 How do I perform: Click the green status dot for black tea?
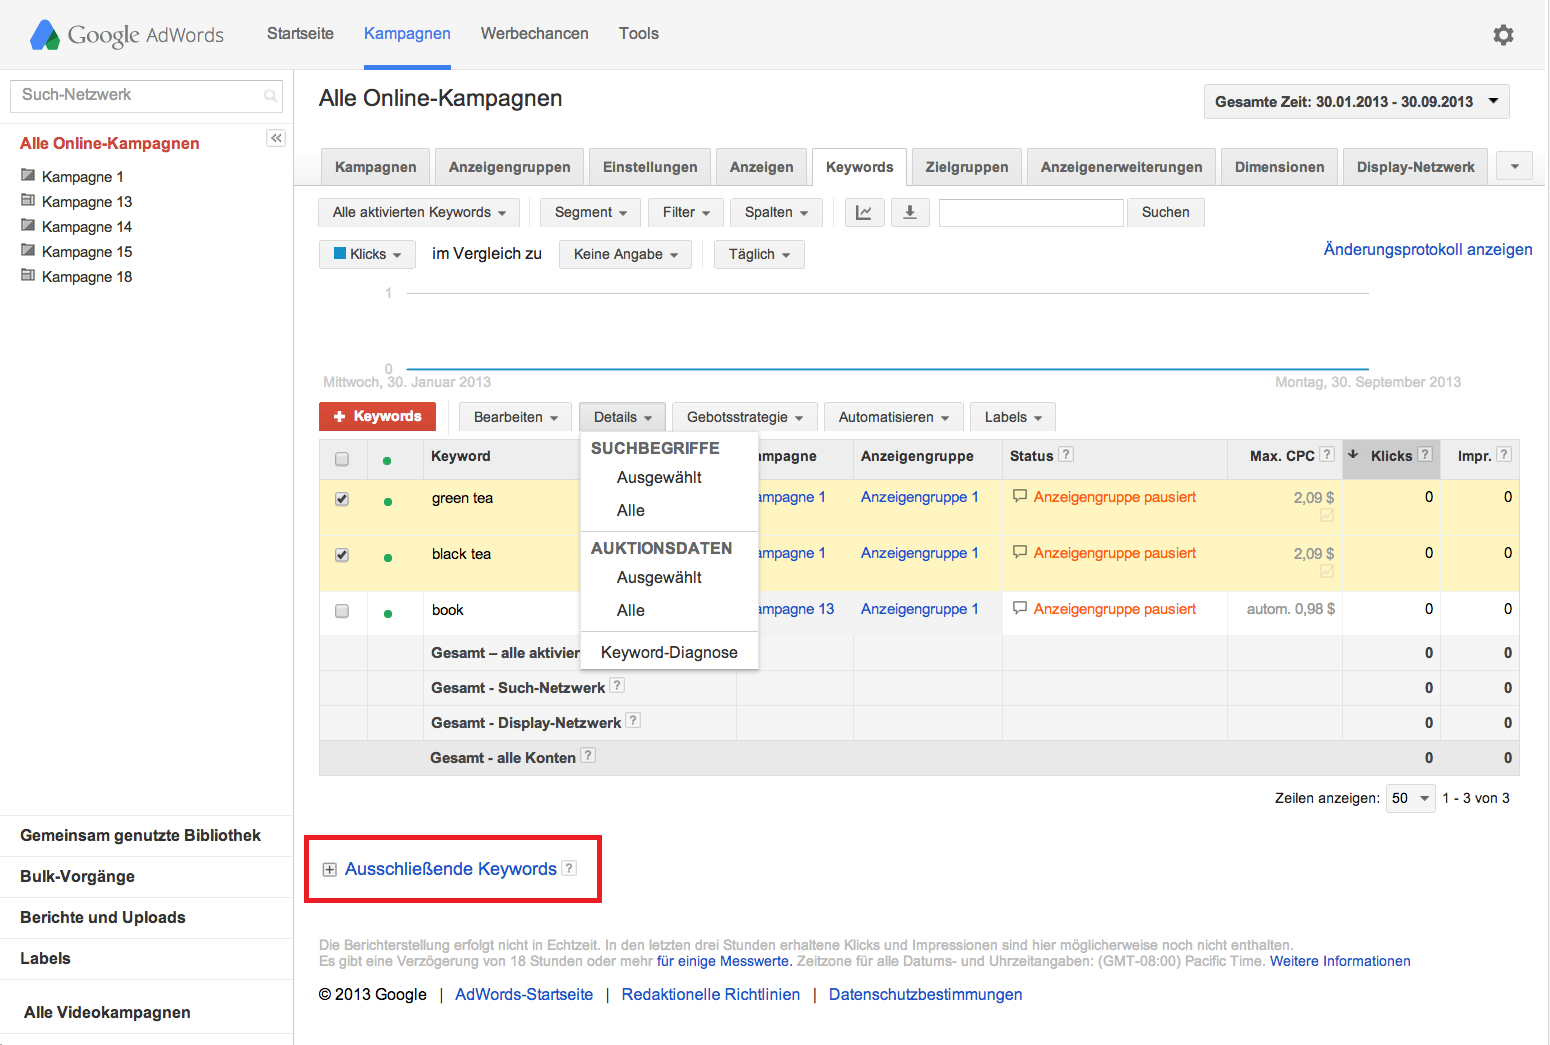pos(388,558)
